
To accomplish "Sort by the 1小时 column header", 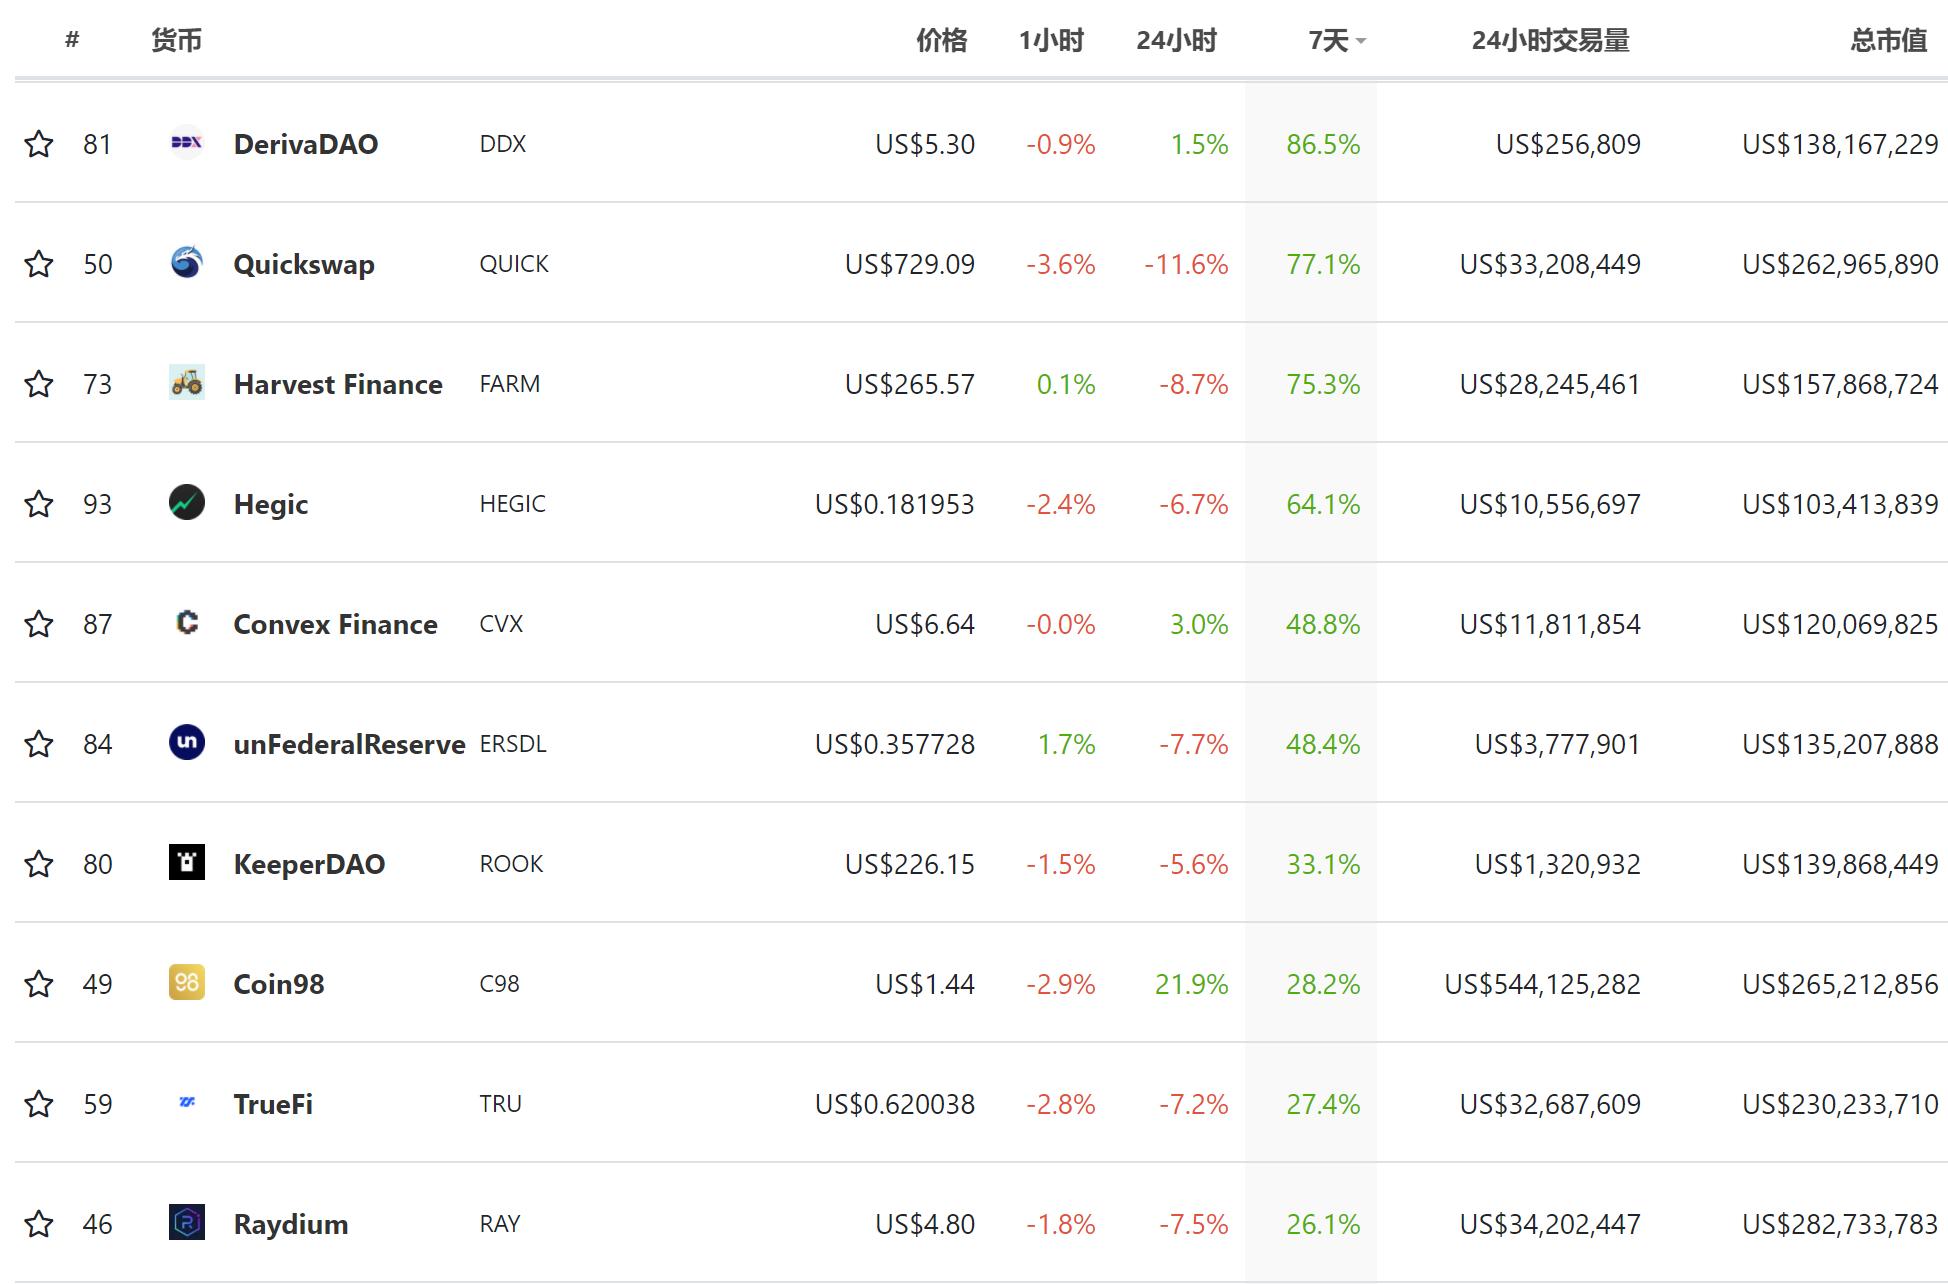I will [x=1051, y=41].
